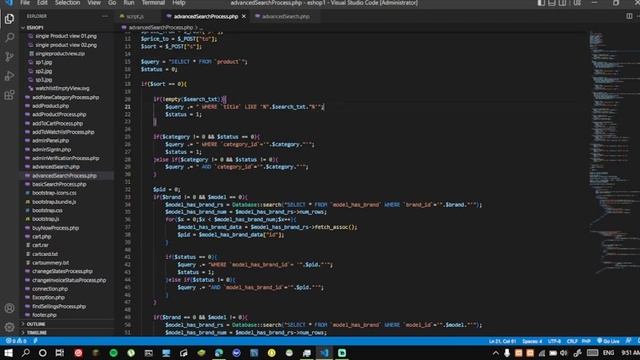Image resolution: width=640 pixels, height=360 pixels.
Task: Click UTF-8 encoding in status bar
Action: coord(554,341)
